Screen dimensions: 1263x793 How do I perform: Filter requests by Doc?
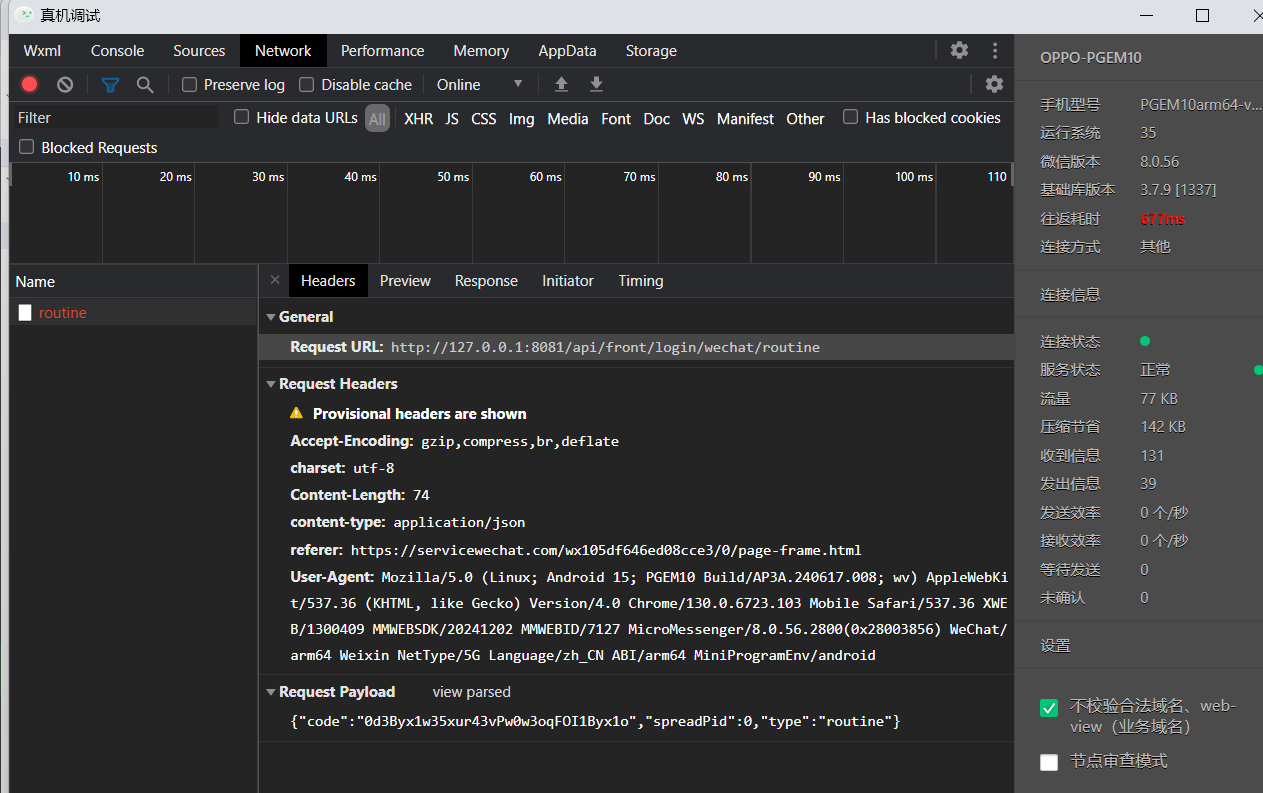click(657, 119)
